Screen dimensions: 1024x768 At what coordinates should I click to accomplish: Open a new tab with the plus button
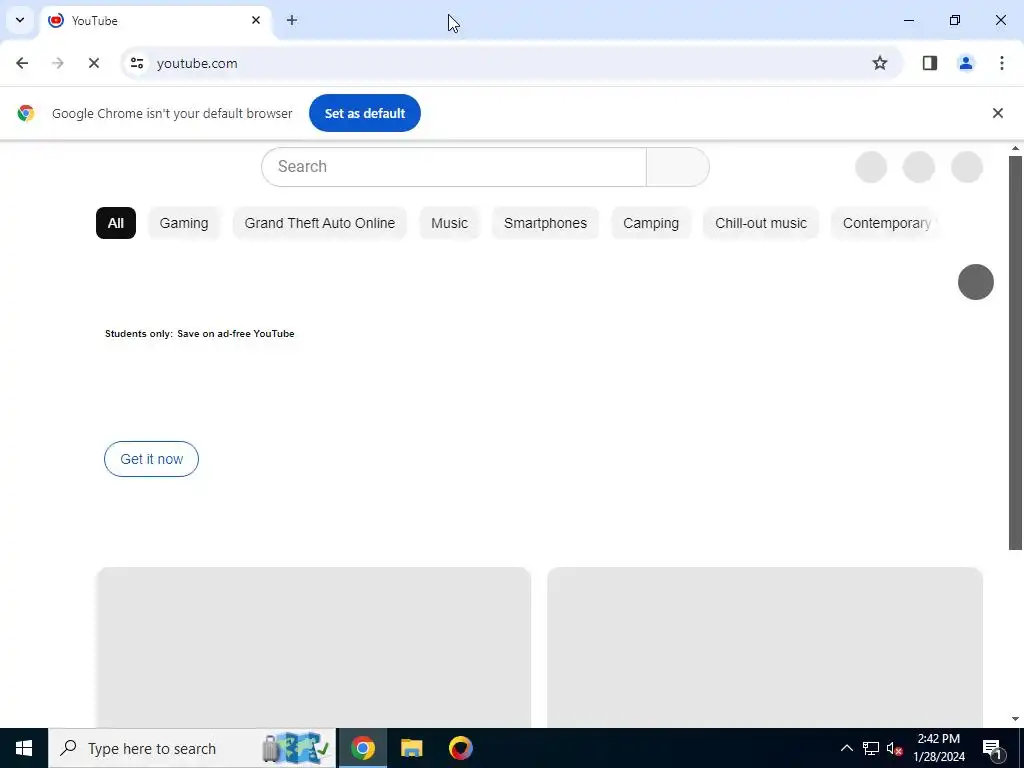click(292, 20)
